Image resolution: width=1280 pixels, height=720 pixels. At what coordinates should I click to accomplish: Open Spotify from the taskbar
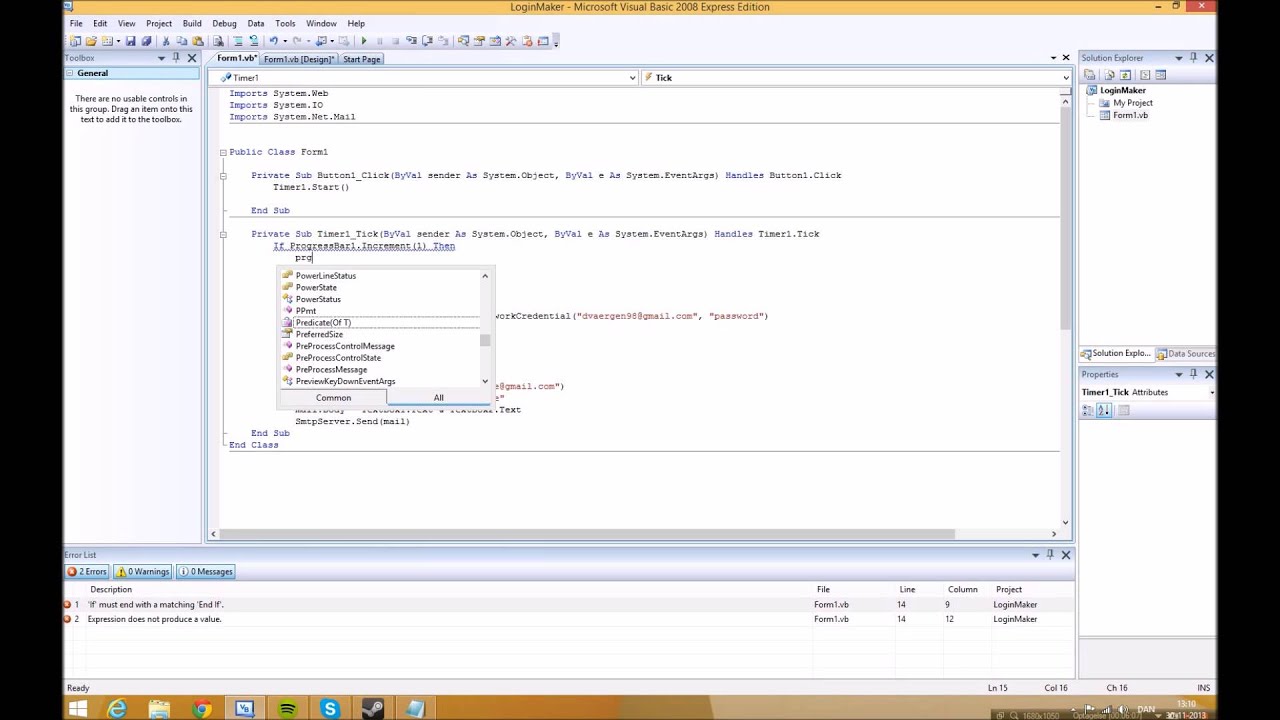click(287, 709)
